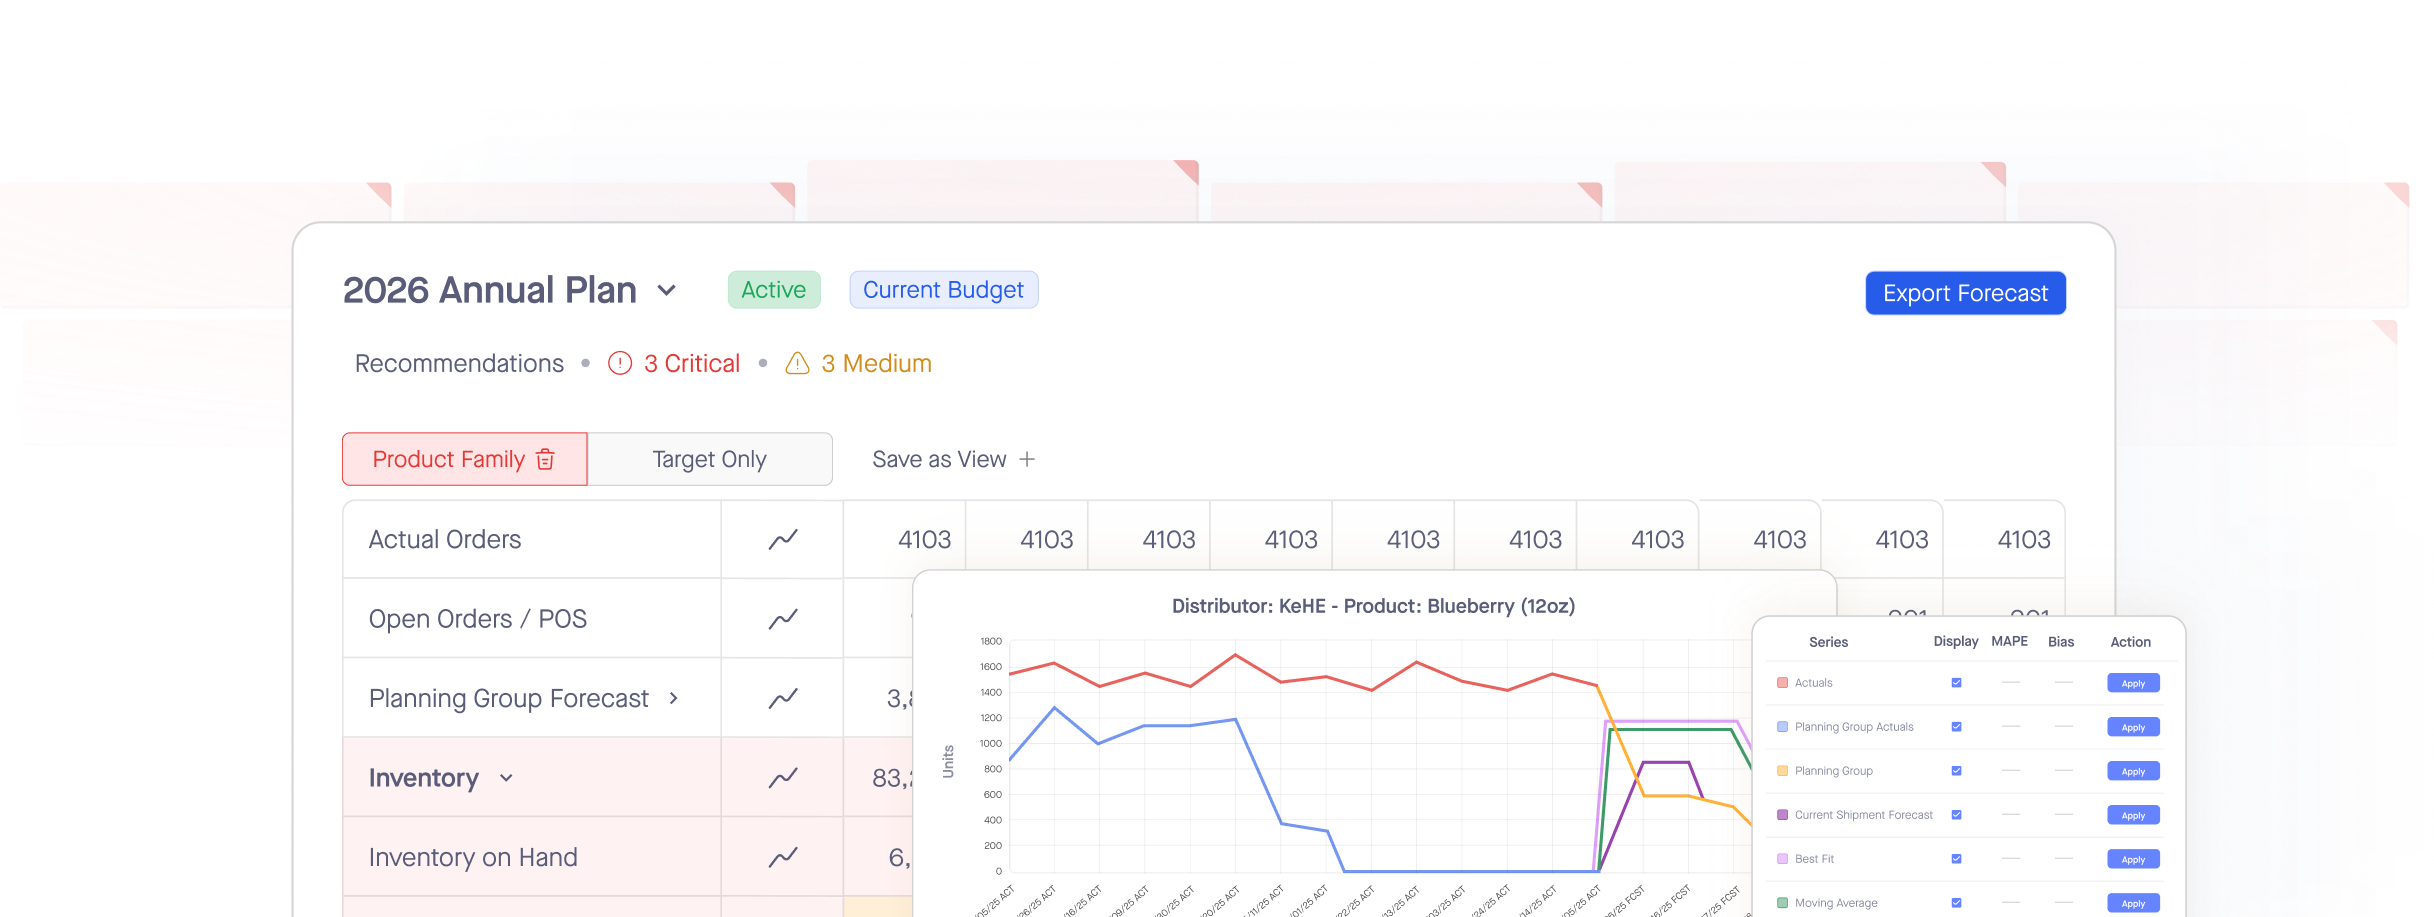Click the MAPE column header

pos(2009,642)
